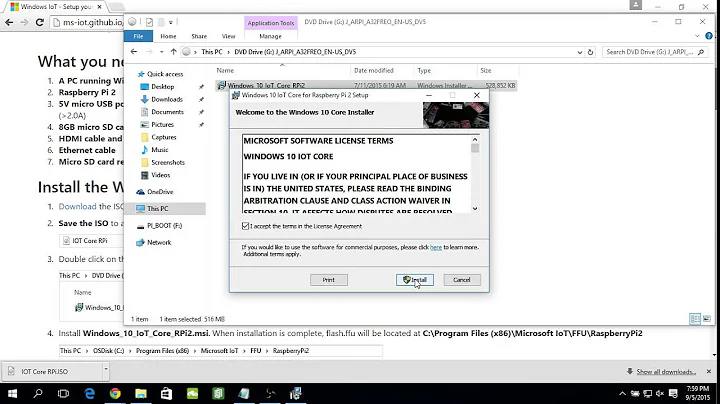Switch Explorer to large icons view
720x404 pixels.
pos(707,319)
